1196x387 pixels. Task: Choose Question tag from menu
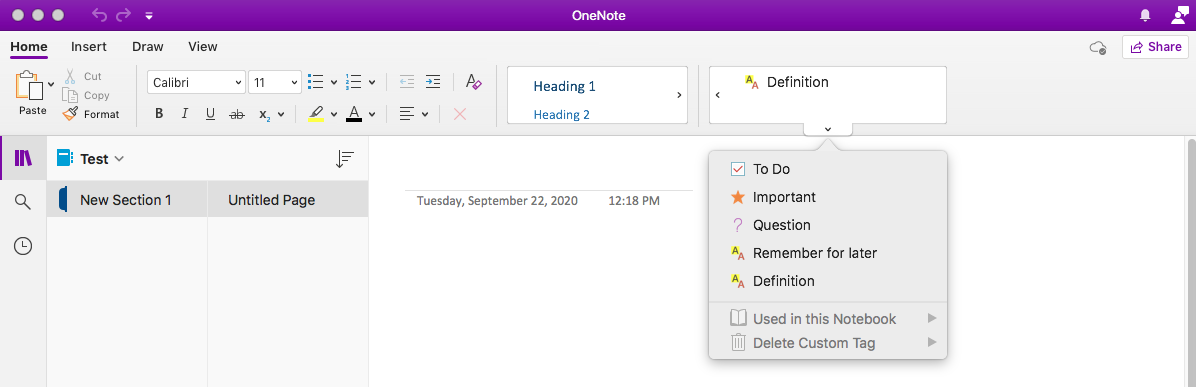(828, 225)
